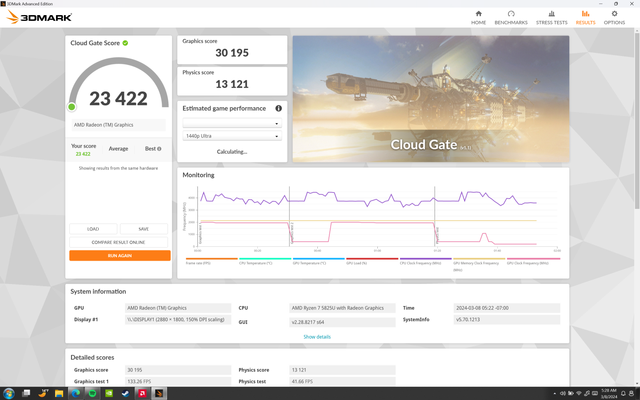Click the Your score value 23 422
Viewport: 640px width, 400px height.
tap(83, 154)
